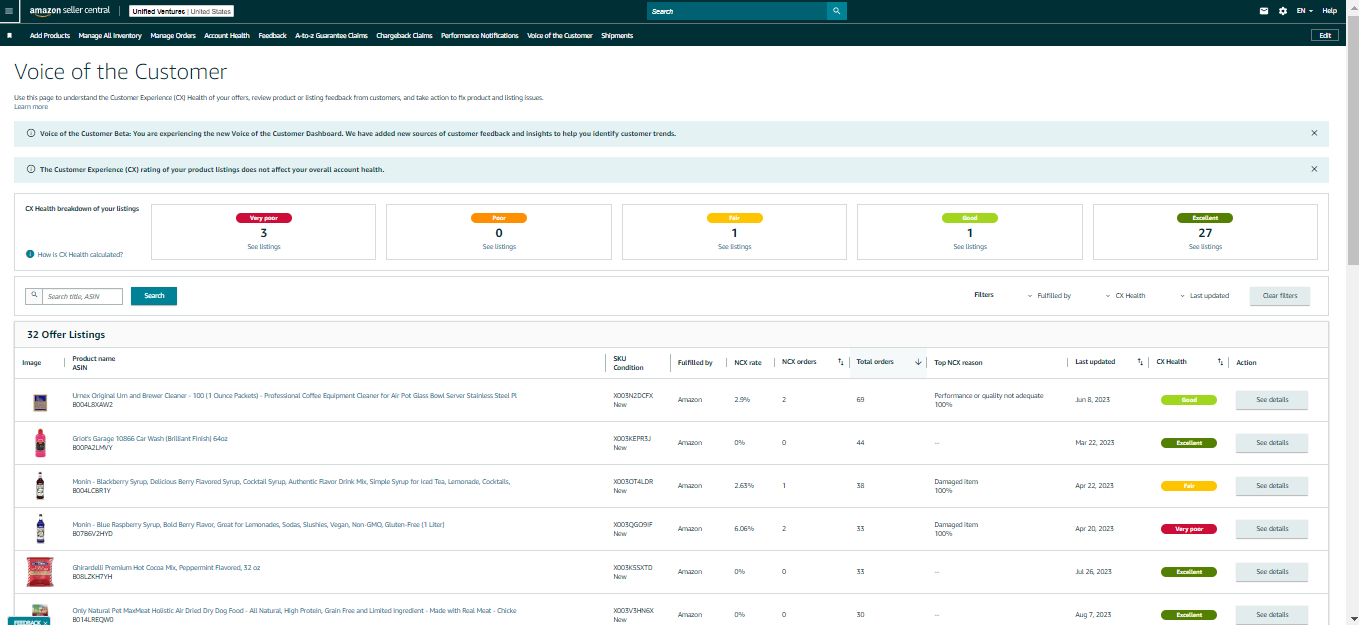This screenshot has width=1359, height=625.
Task: See details for Griot's Garage Car Wash
Action: click(x=1272, y=443)
